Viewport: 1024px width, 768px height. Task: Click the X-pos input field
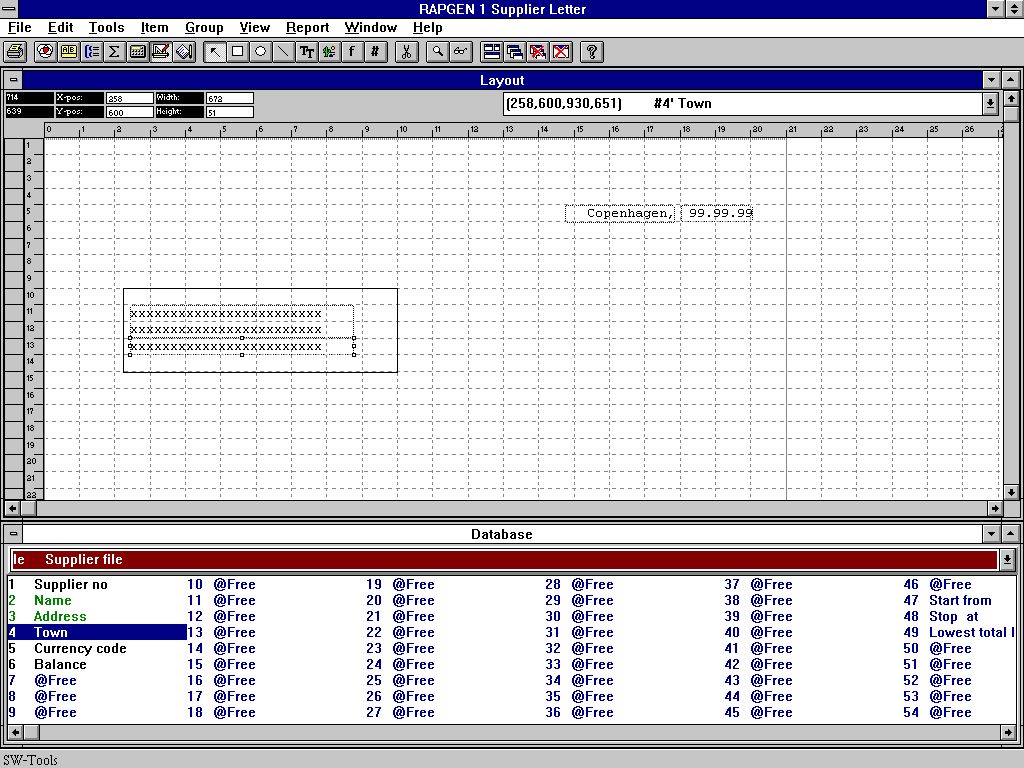[129, 98]
